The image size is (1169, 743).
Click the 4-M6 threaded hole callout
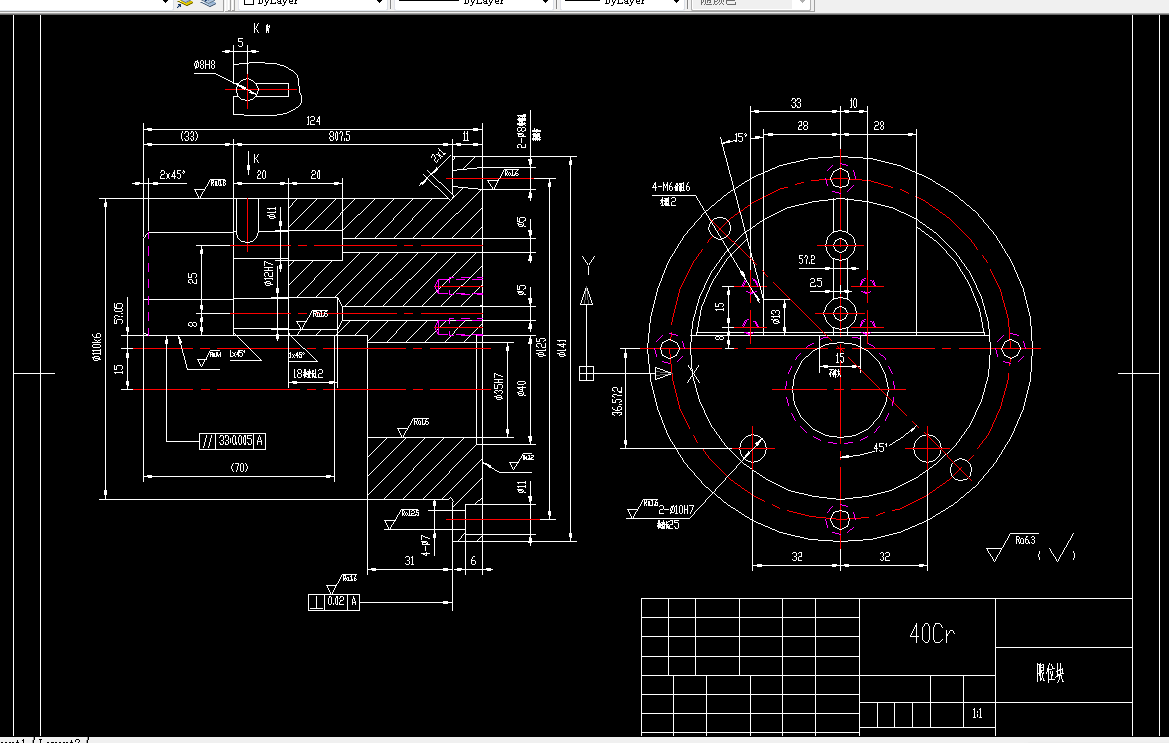click(x=671, y=187)
